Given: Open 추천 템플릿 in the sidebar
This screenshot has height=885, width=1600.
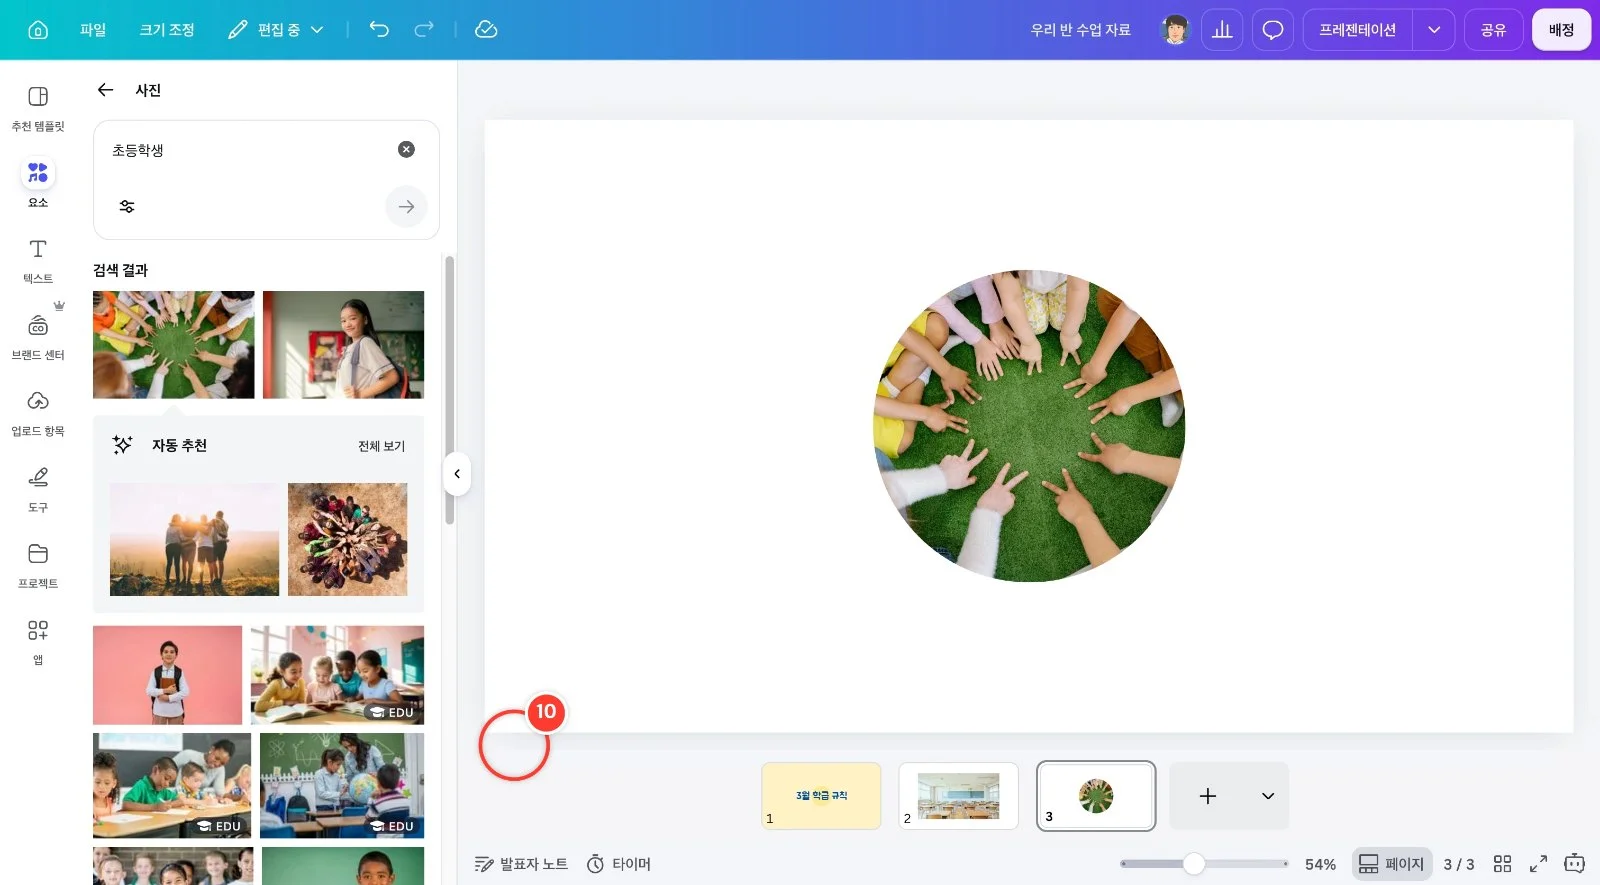Looking at the screenshot, I should pos(38,108).
